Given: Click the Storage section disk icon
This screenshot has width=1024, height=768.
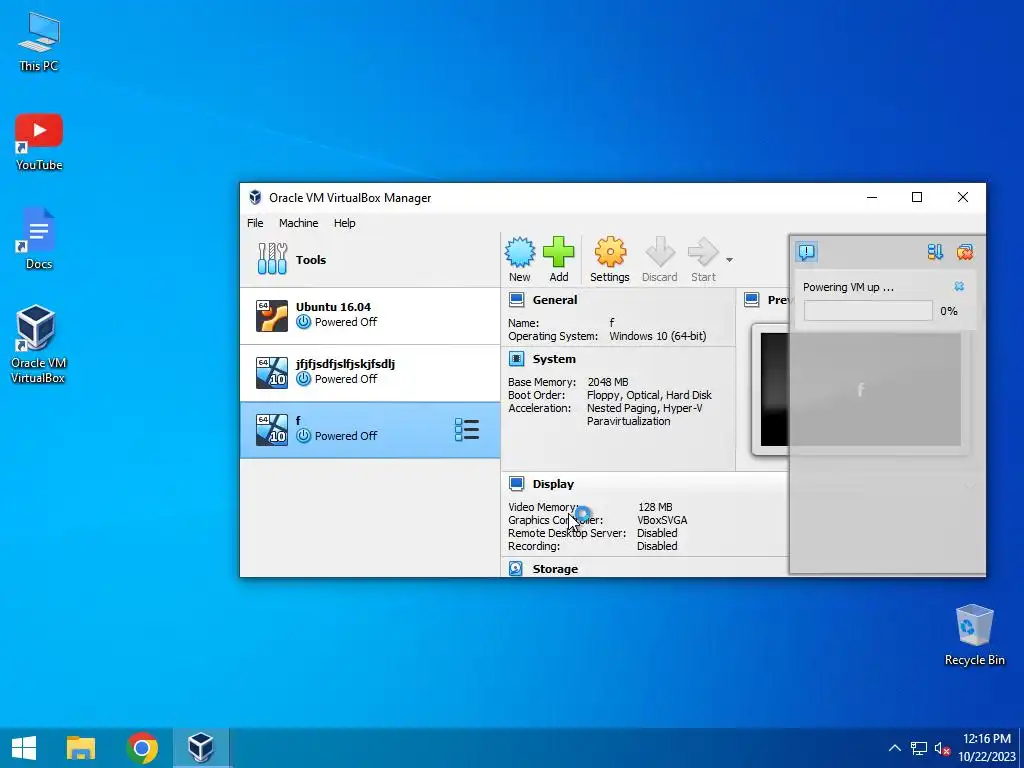Looking at the screenshot, I should point(516,569).
